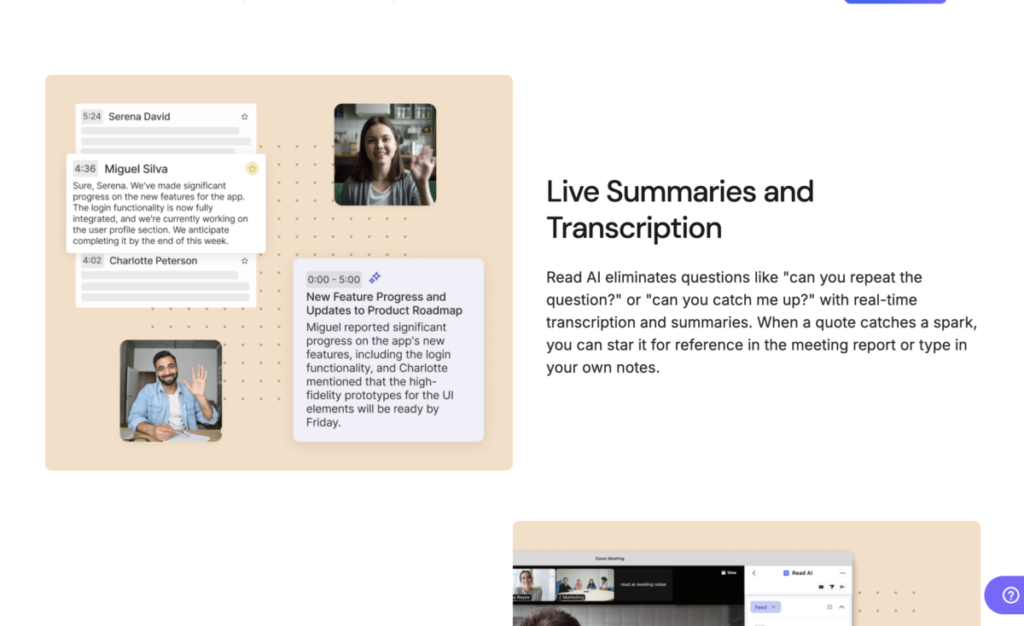
Task: Click the 4:36 timestamp on Miguel's quote
Action: point(85,169)
